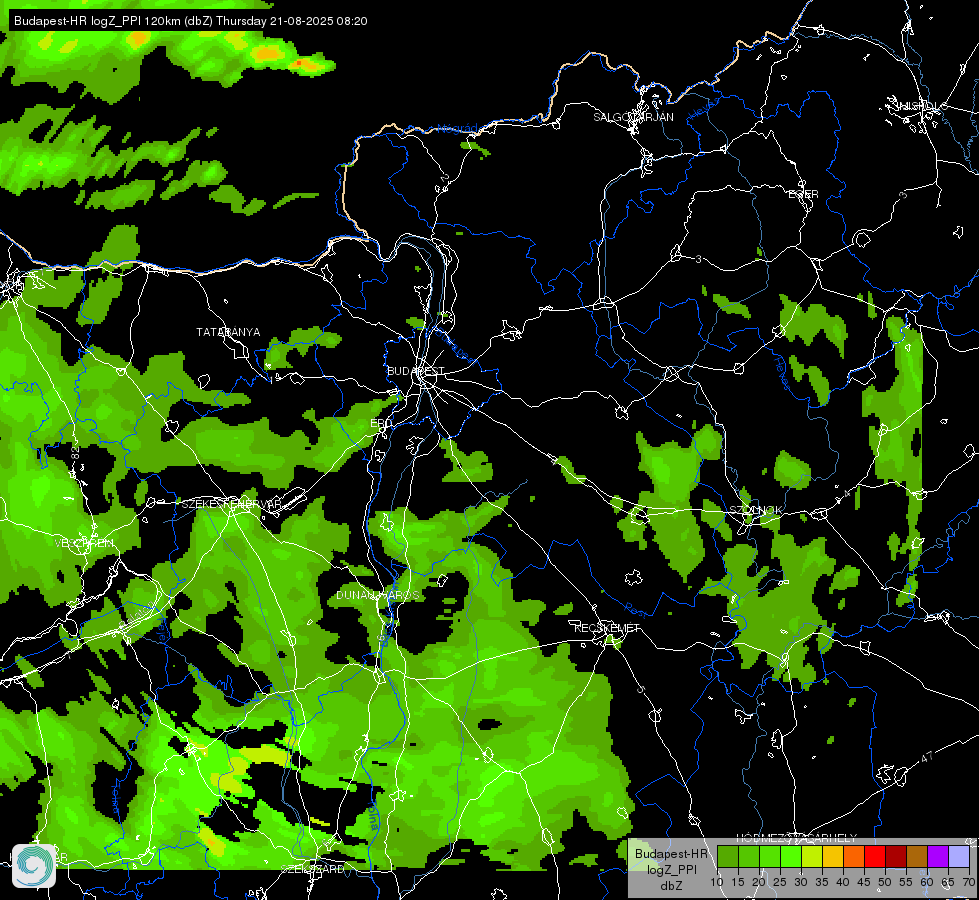Select the 10–15 dBZ dark green swatch
This screenshot has height=900, width=979.
click(727, 856)
